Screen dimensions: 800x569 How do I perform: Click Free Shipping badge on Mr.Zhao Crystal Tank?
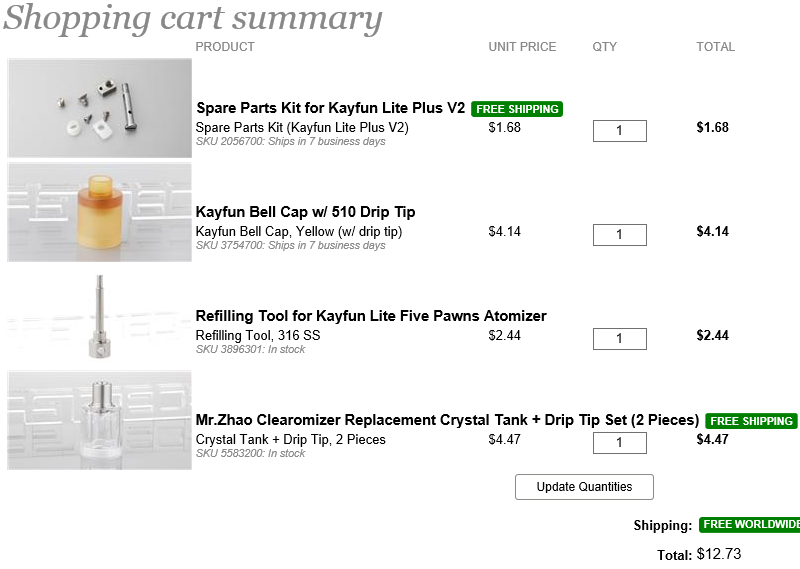(x=751, y=421)
